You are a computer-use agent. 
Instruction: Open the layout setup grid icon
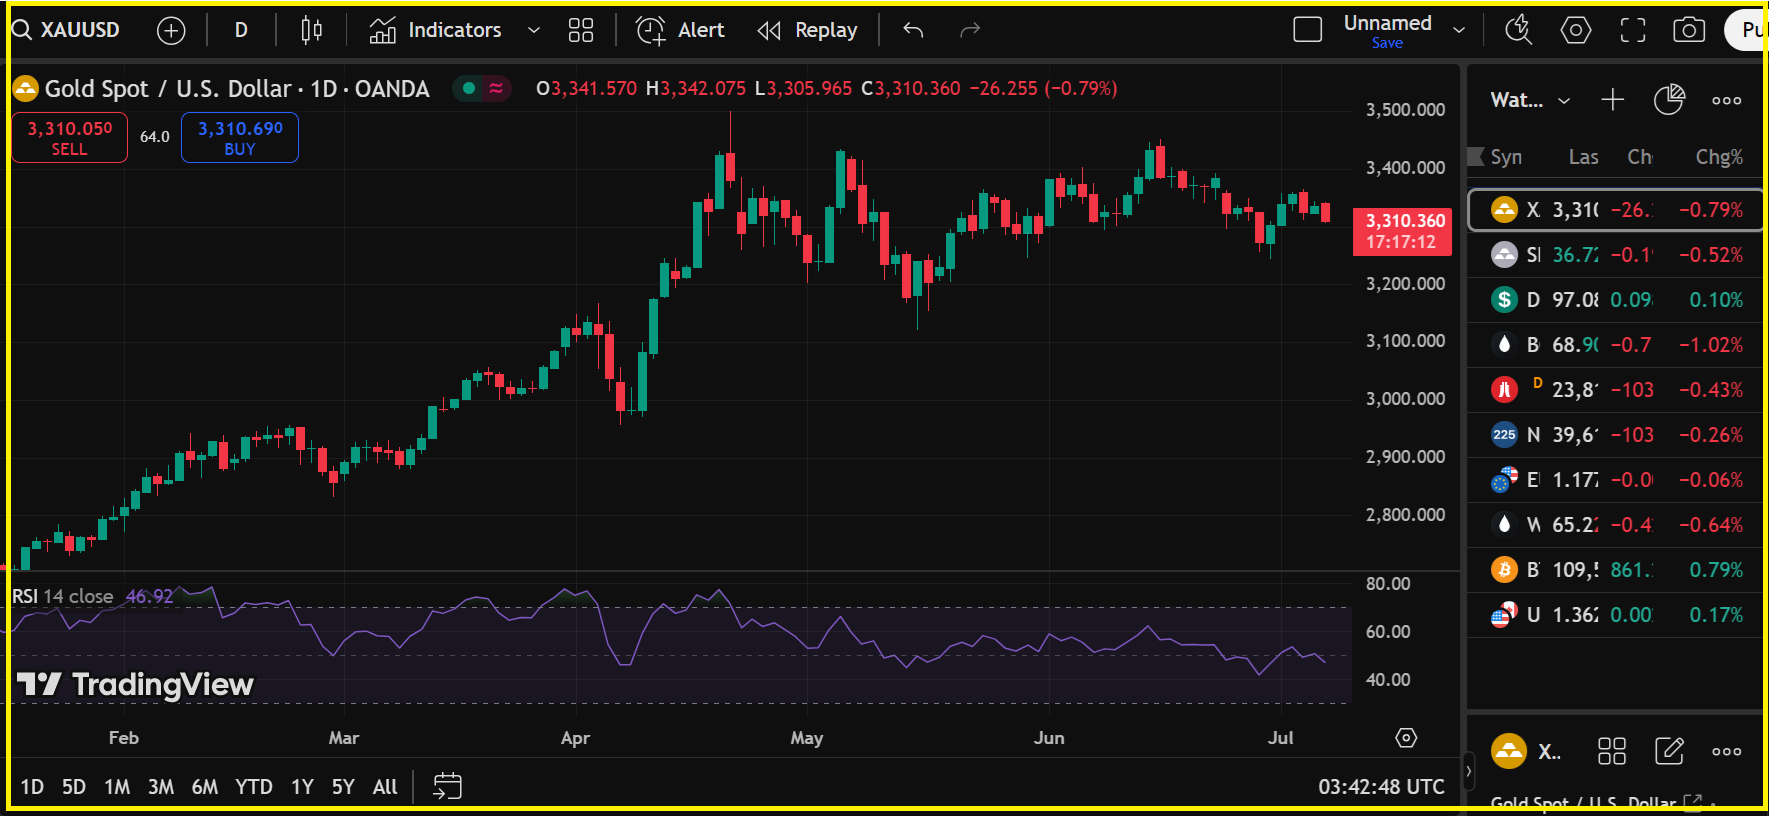point(581,31)
